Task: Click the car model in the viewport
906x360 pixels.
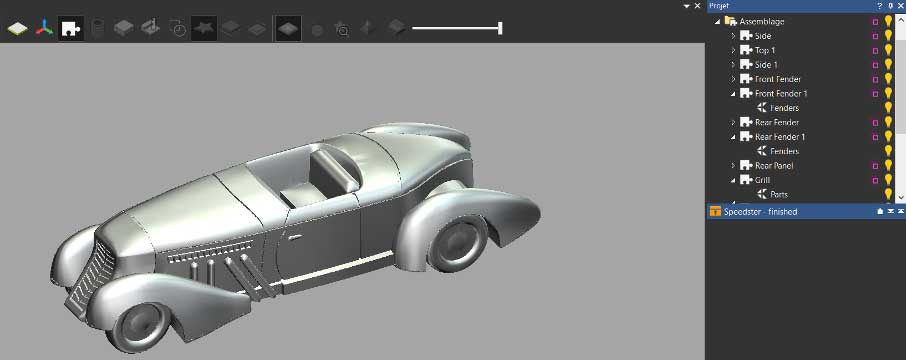Action: point(295,237)
